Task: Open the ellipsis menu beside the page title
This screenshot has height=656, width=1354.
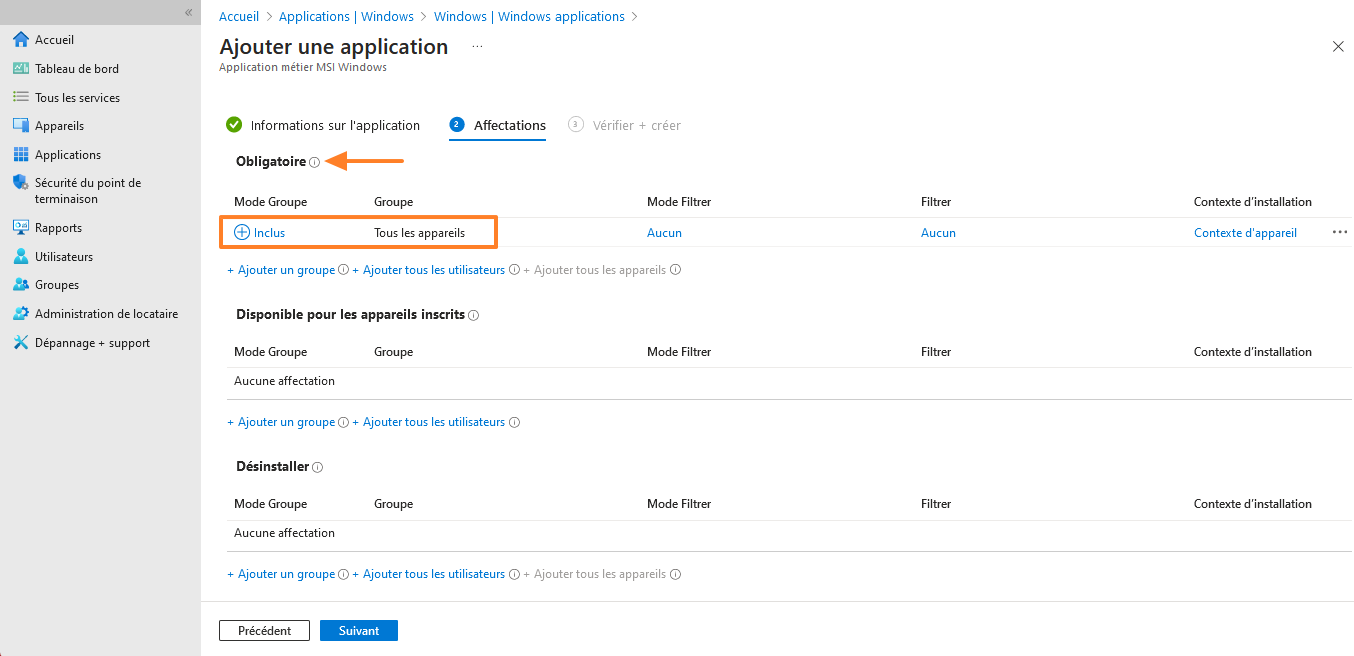Action: point(477,46)
